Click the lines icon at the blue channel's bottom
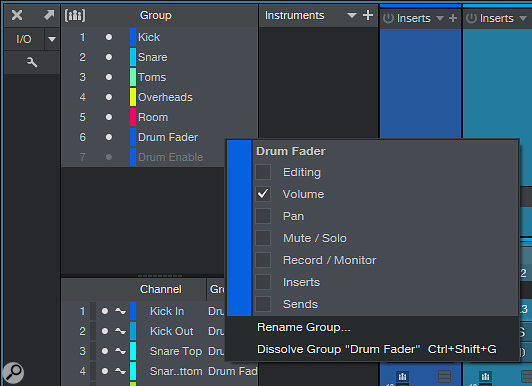The height and width of the screenshot is (386, 532). coord(444,376)
